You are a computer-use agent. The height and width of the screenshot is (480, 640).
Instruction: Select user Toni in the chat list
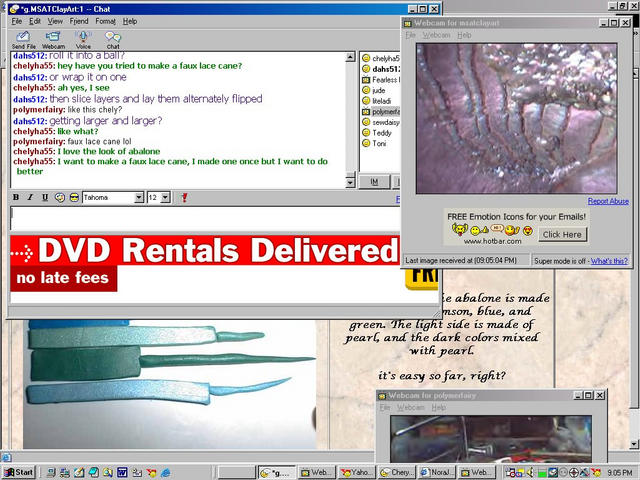tap(374, 143)
